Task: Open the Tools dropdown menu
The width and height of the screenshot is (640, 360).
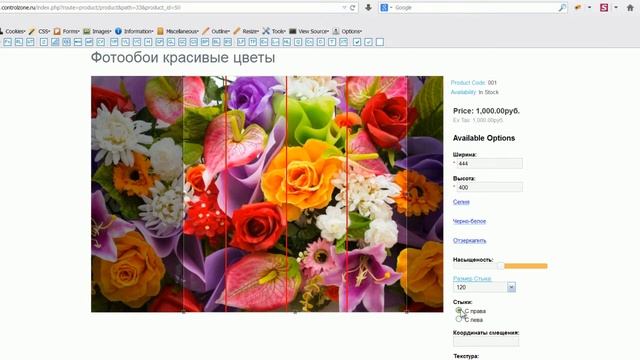Action: click(274, 31)
